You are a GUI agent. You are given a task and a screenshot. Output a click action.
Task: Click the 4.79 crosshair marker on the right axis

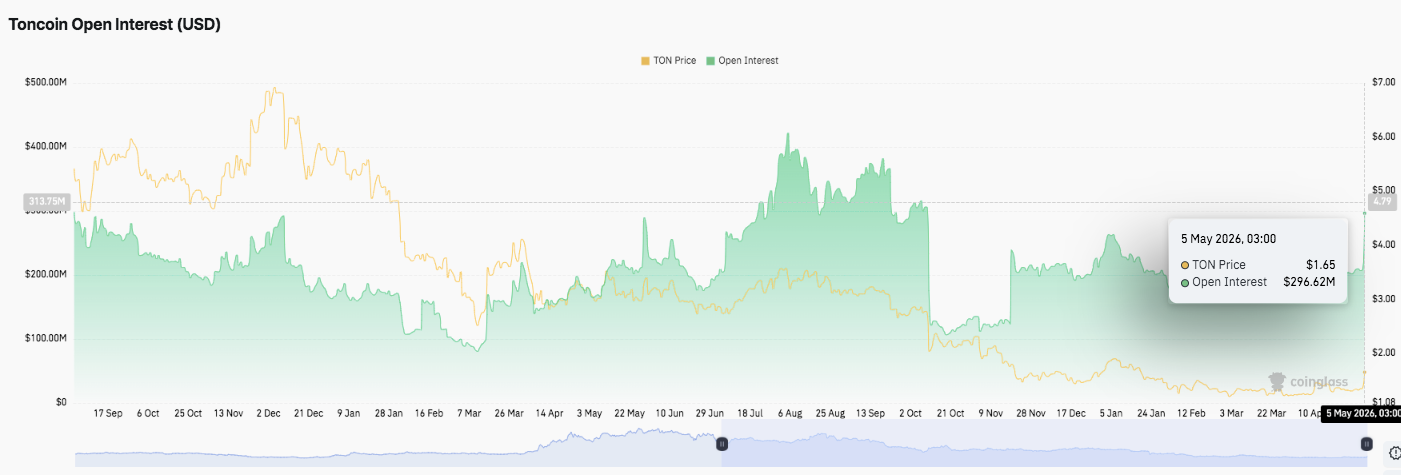coord(1381,202)
